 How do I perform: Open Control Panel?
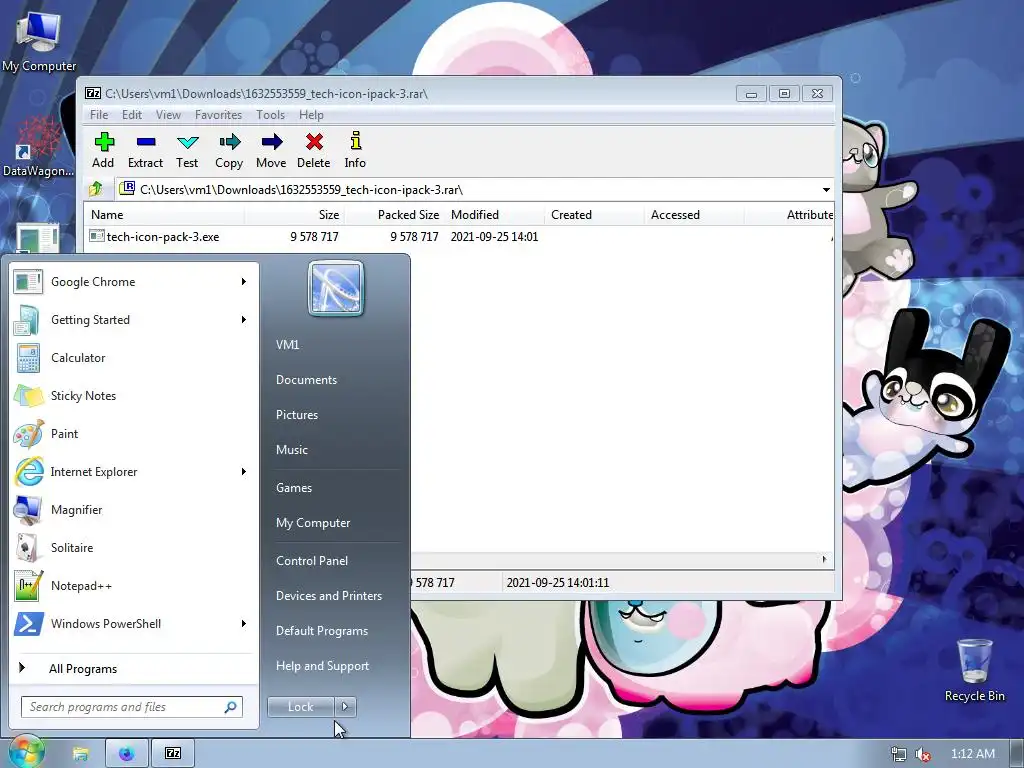point(312,561)
